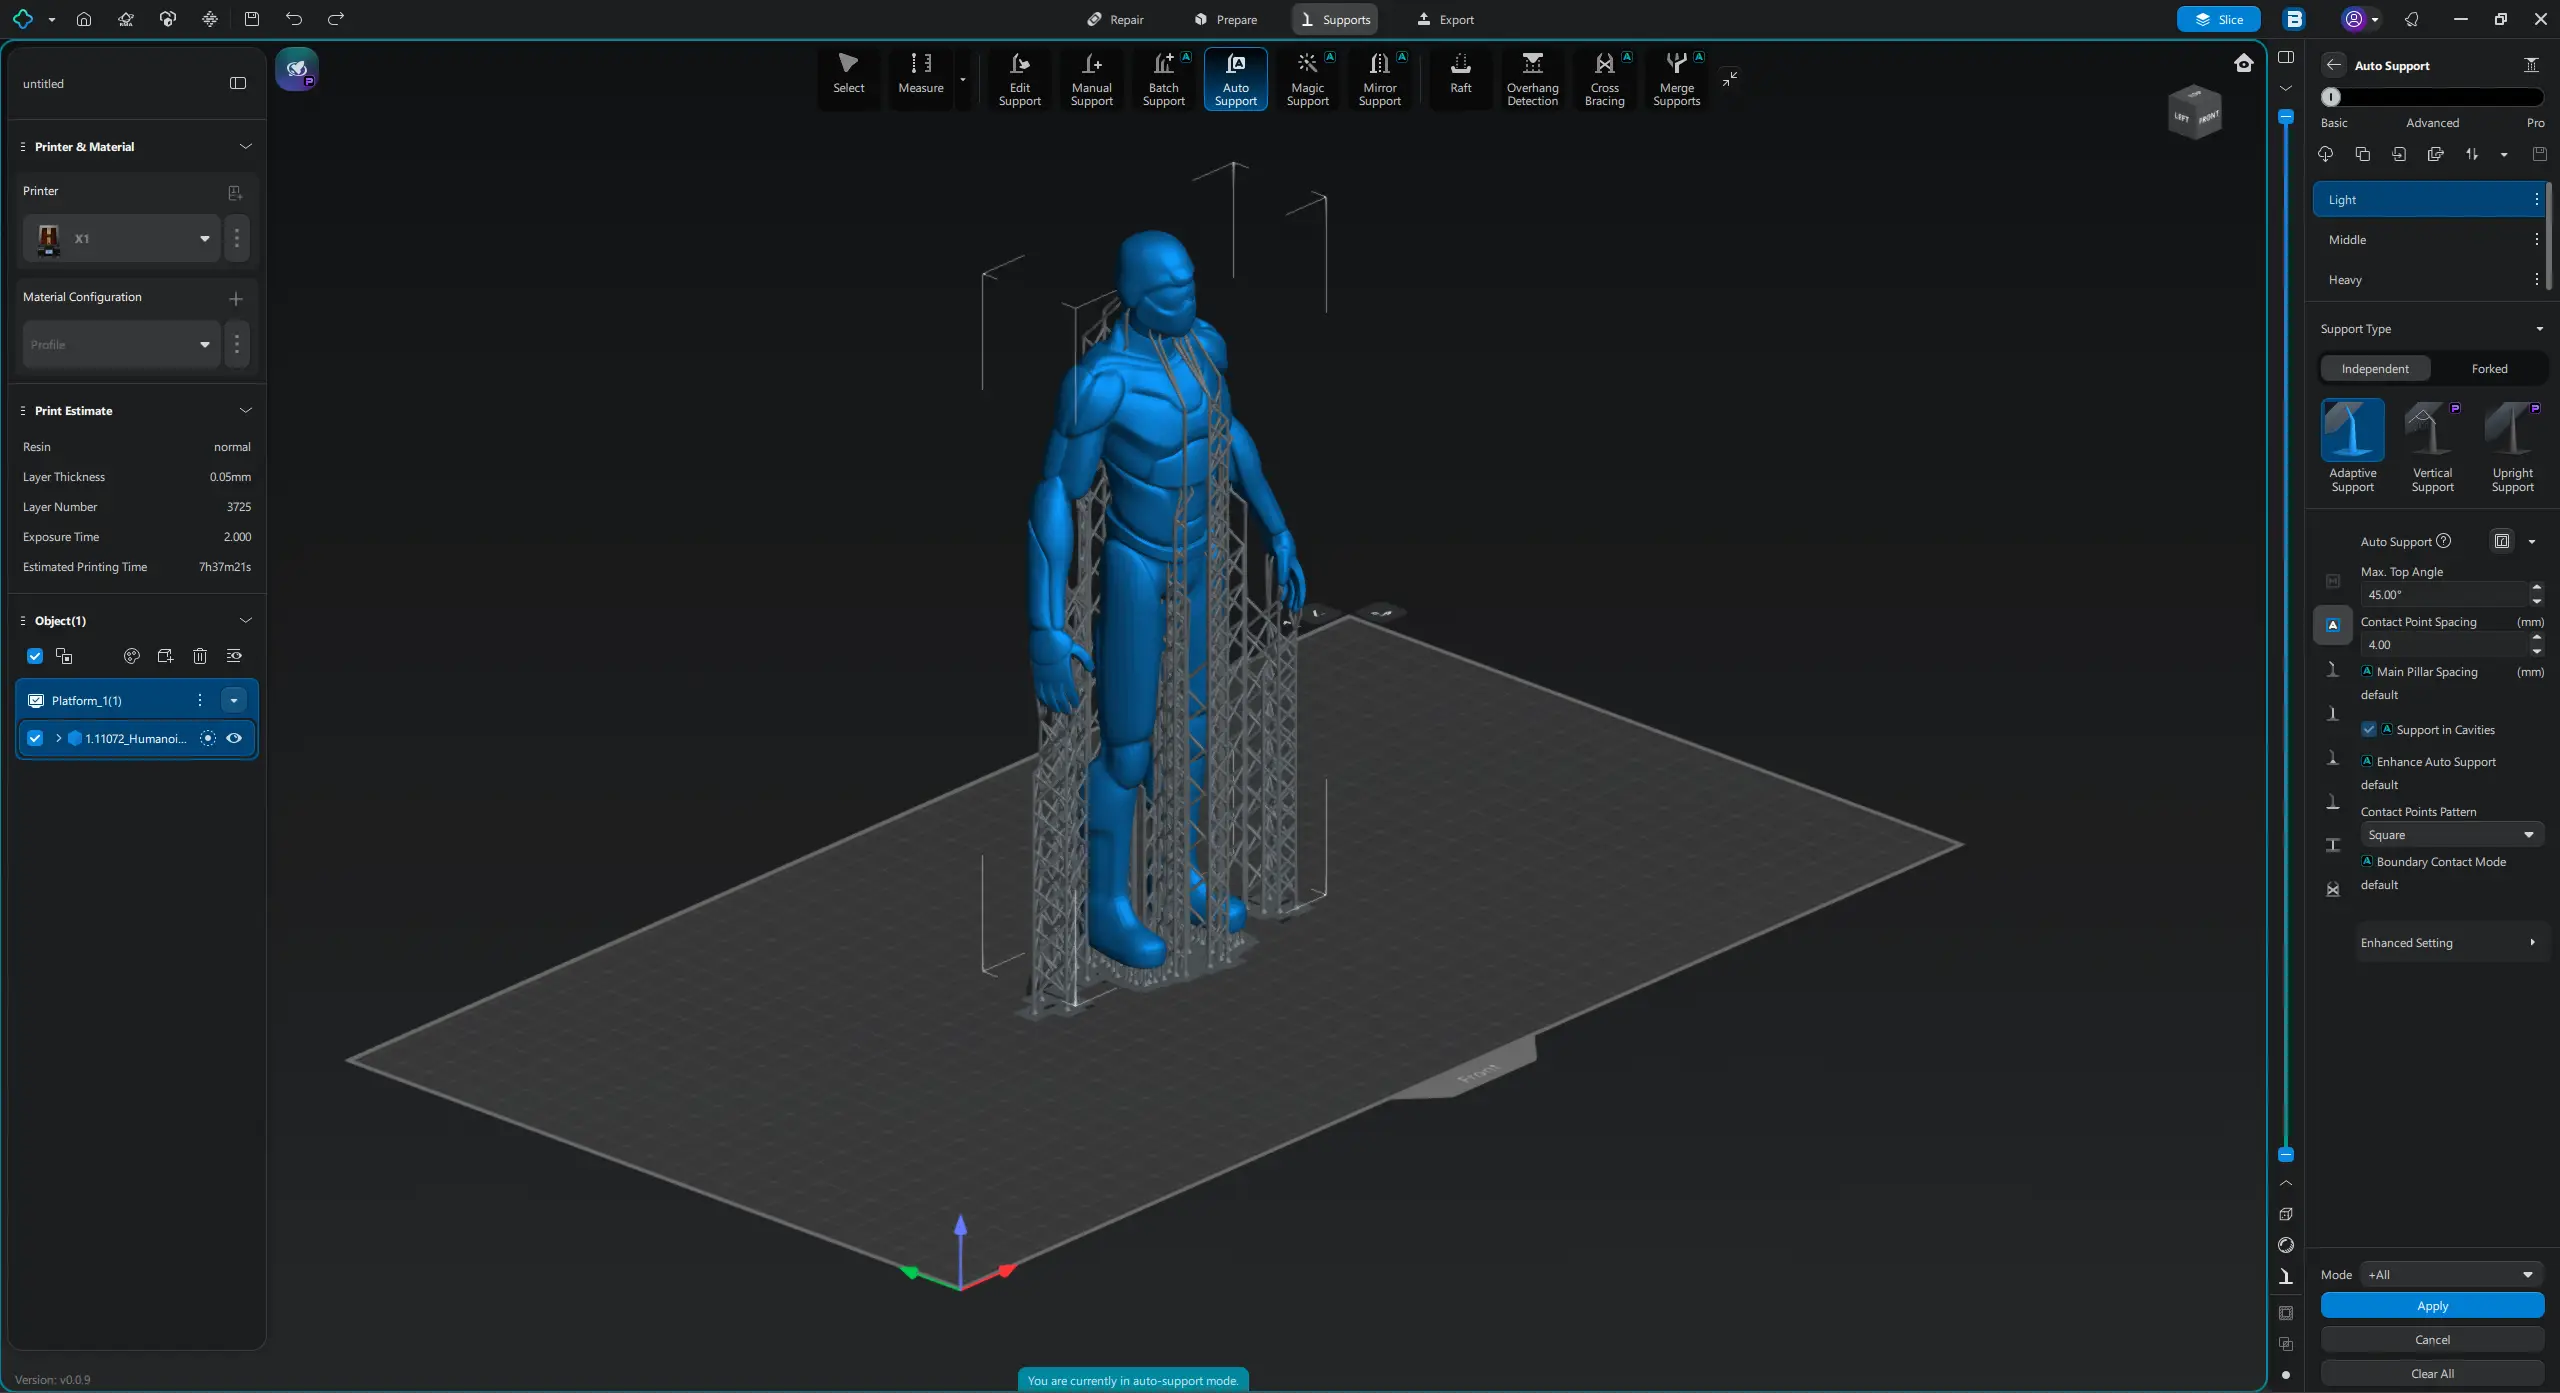Open the Cross Bracing tool
The width and height of the screenshot is (2560, 1393).
[1604, 79]
